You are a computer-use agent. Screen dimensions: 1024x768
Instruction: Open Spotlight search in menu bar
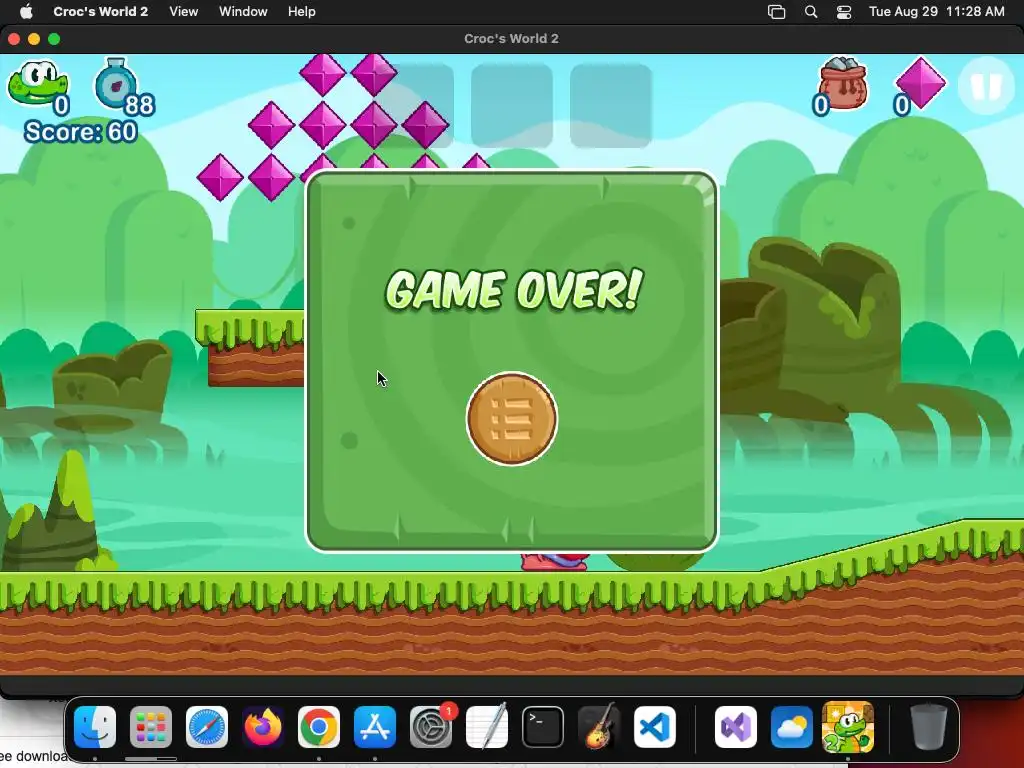tap(811, 12)
